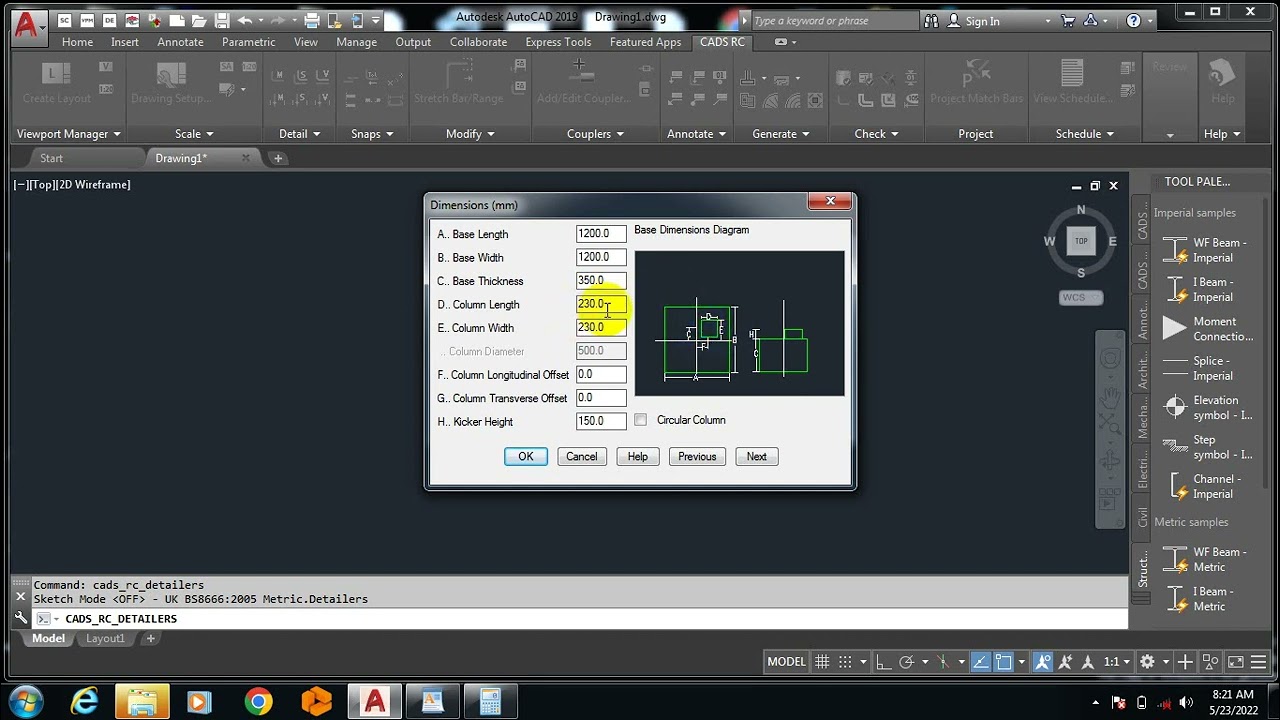Click the Undo arrow icon
Viewport: 1280px width, 720px height.
point(245,20)
